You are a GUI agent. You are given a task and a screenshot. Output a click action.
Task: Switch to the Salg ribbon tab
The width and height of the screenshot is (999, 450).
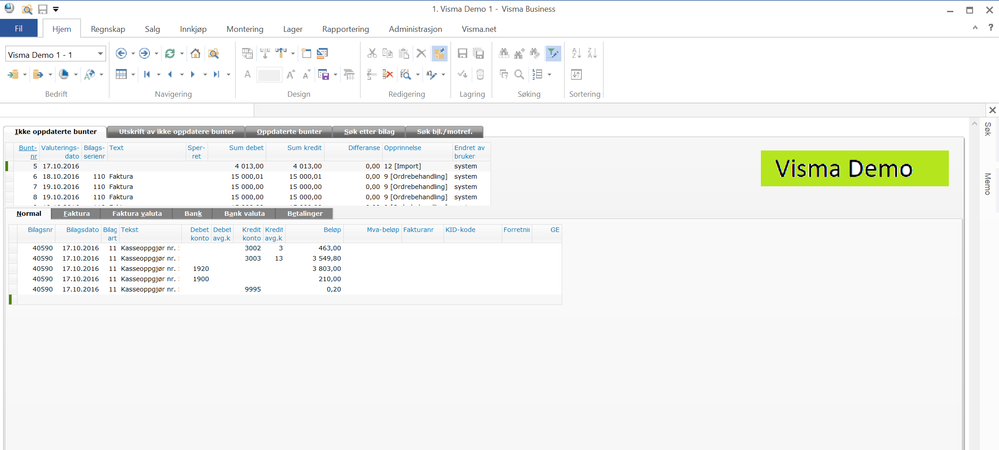(153, 29)
